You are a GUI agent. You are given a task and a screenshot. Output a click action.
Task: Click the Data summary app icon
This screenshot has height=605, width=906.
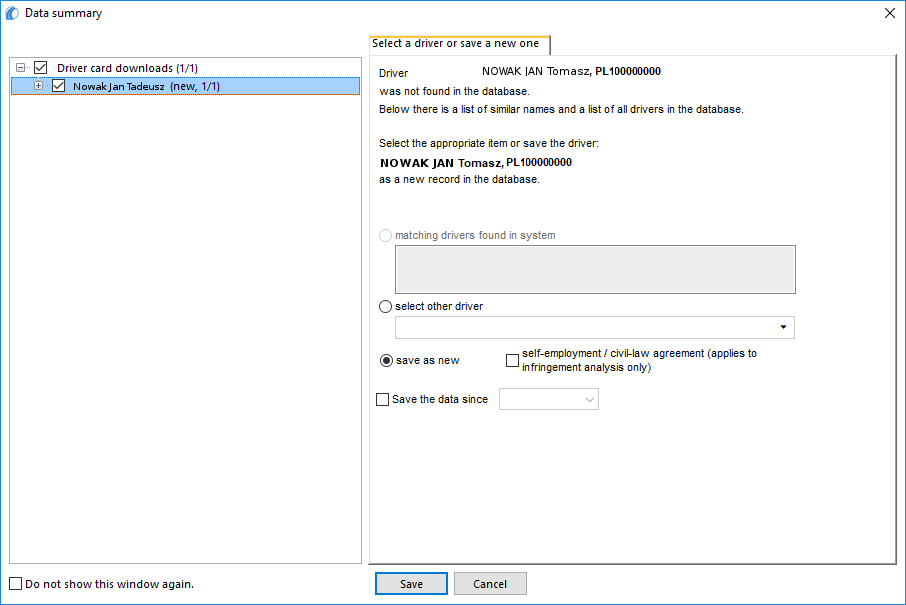point(12,13)
